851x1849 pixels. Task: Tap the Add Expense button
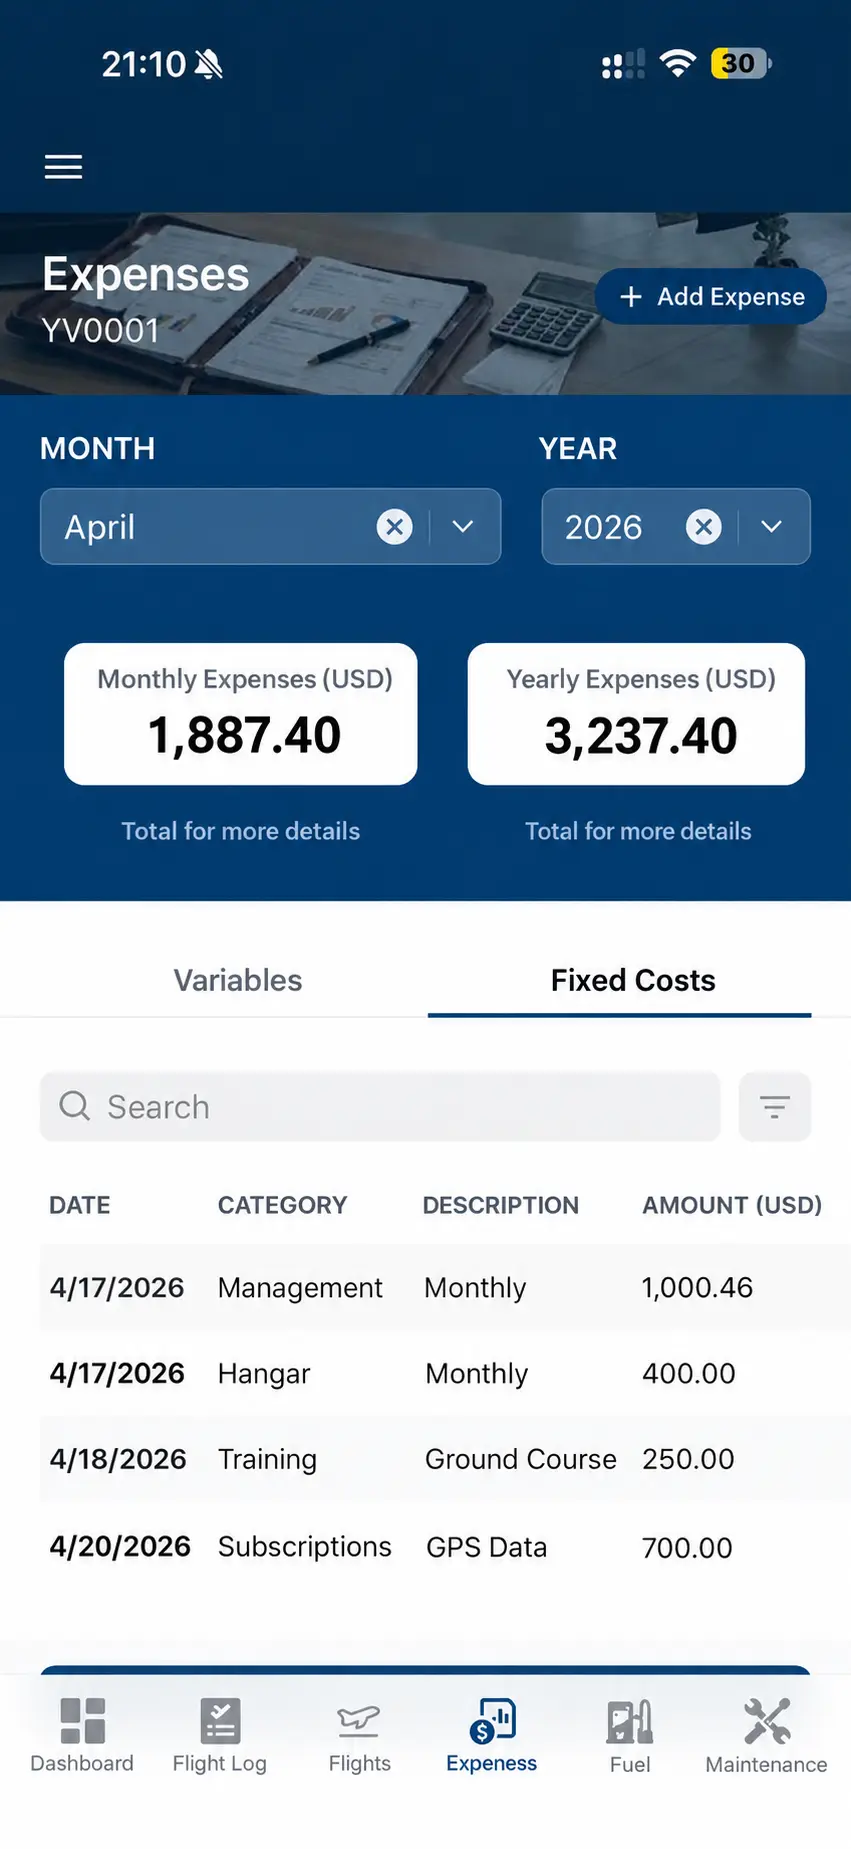(711, 296)
